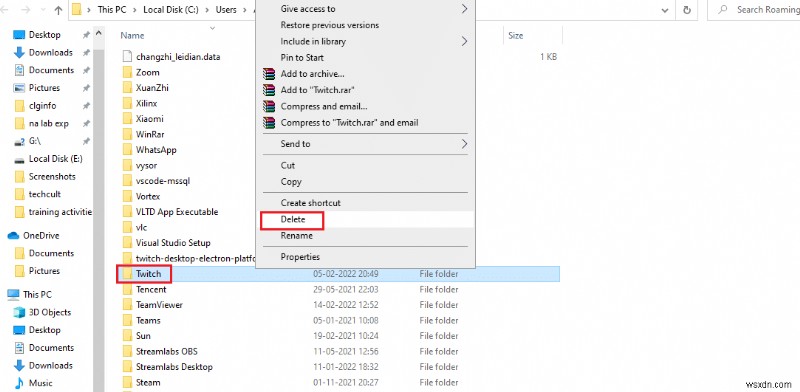Open Documents under OneDrive

(x=51, y=253)
